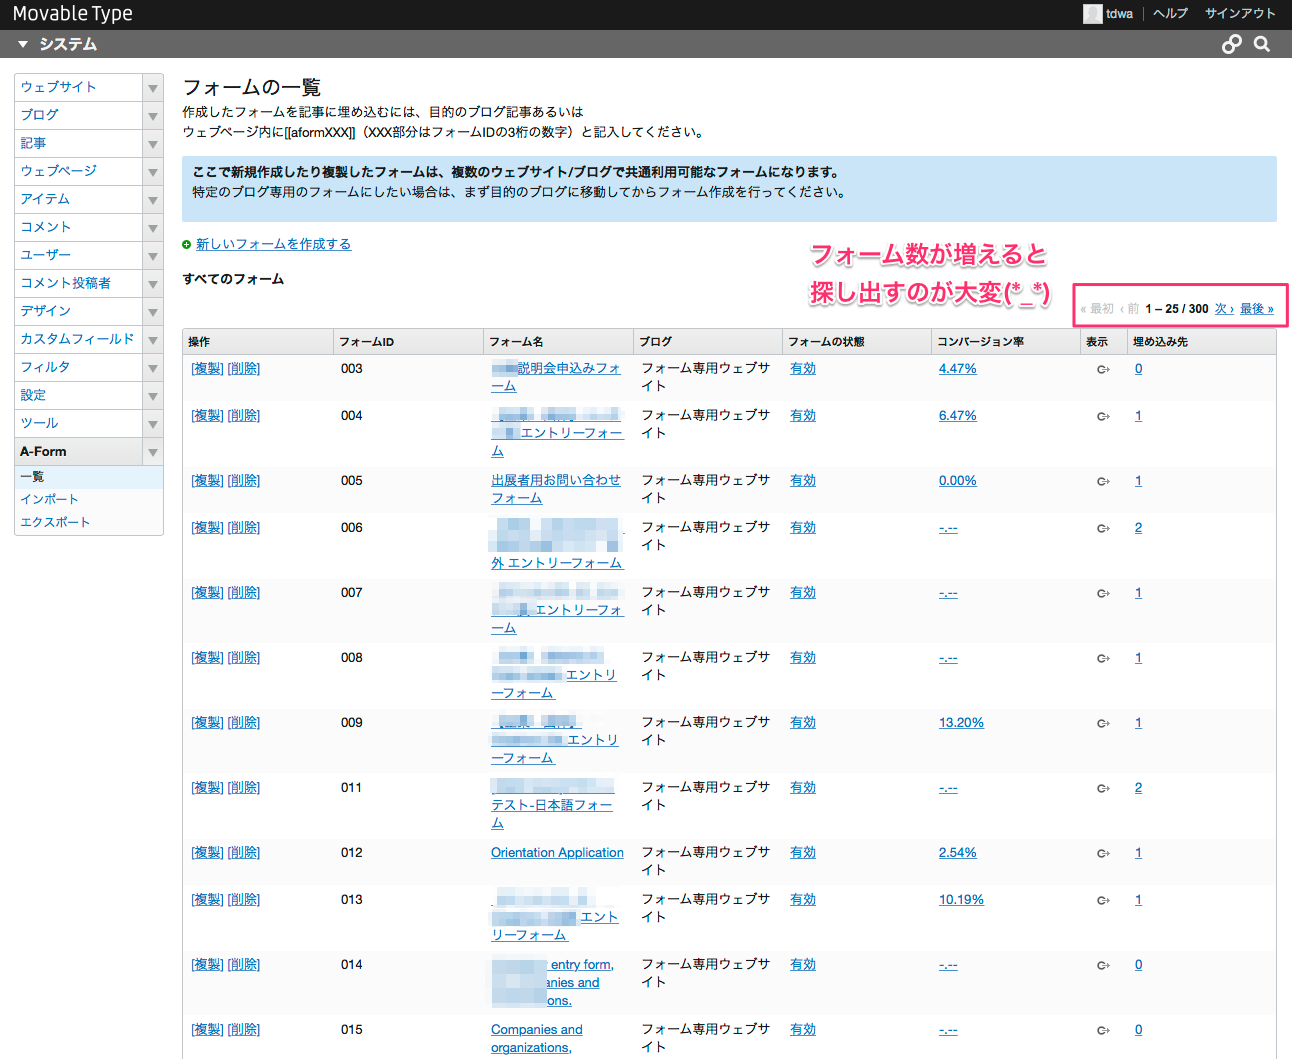
Task: Click the 新しいフォームを作成する link
Action: [273, 244]
